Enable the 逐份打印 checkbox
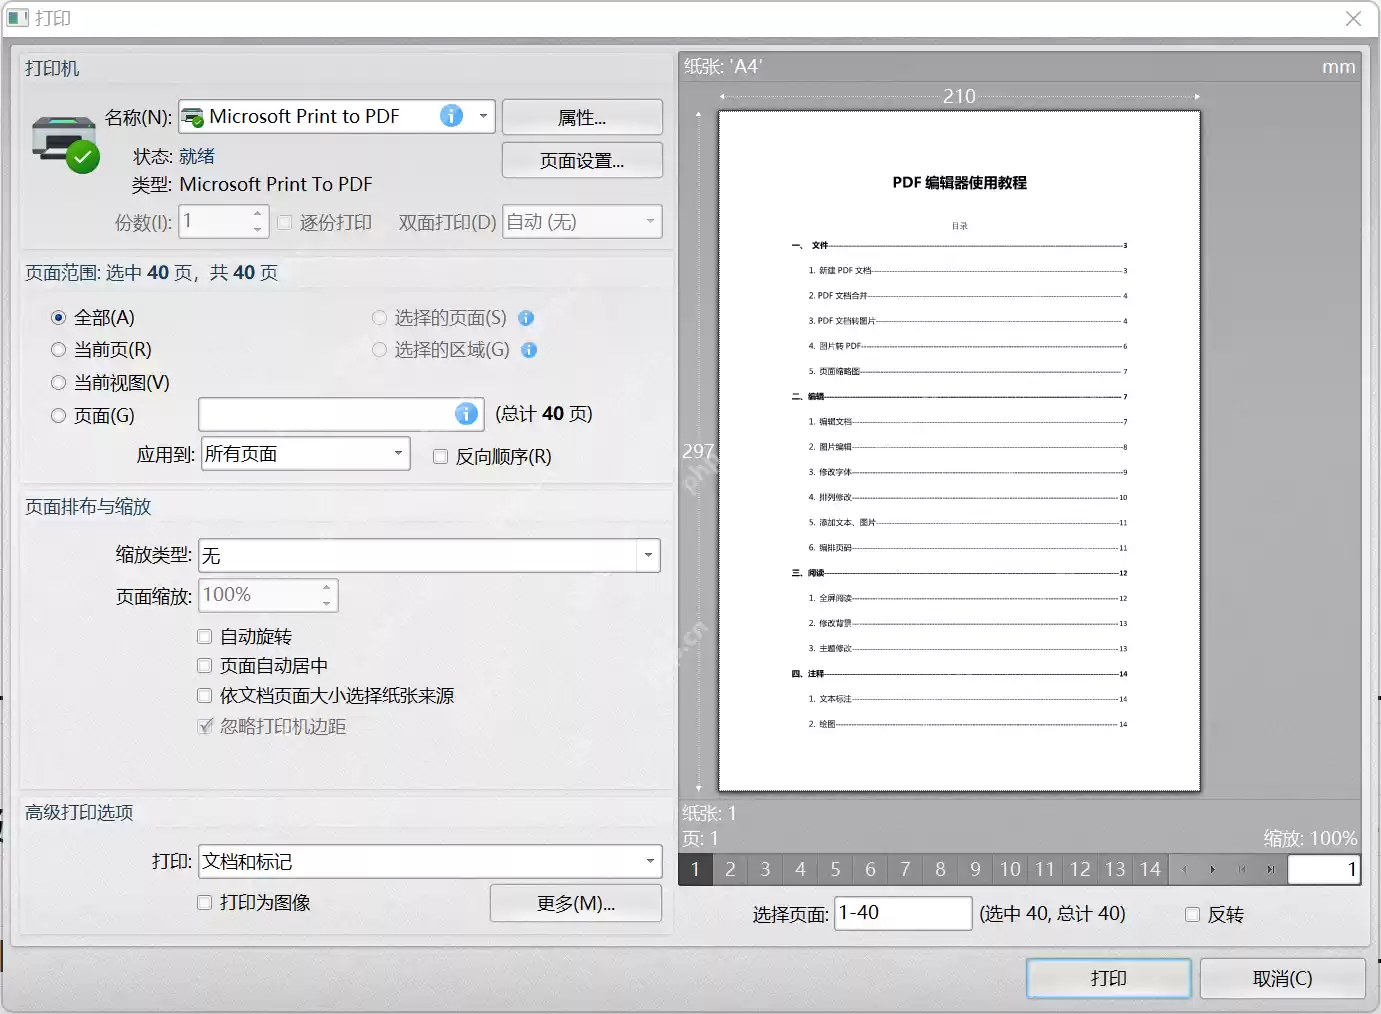 (285, 223)
